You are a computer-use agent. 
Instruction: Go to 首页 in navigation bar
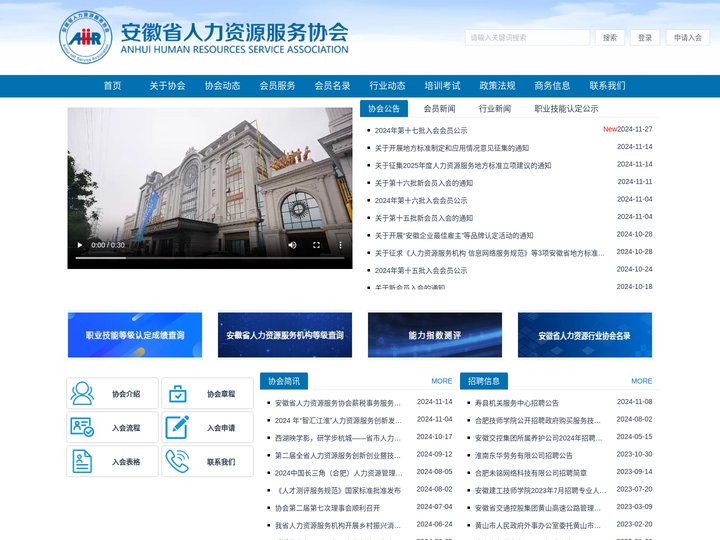[112, 86]
